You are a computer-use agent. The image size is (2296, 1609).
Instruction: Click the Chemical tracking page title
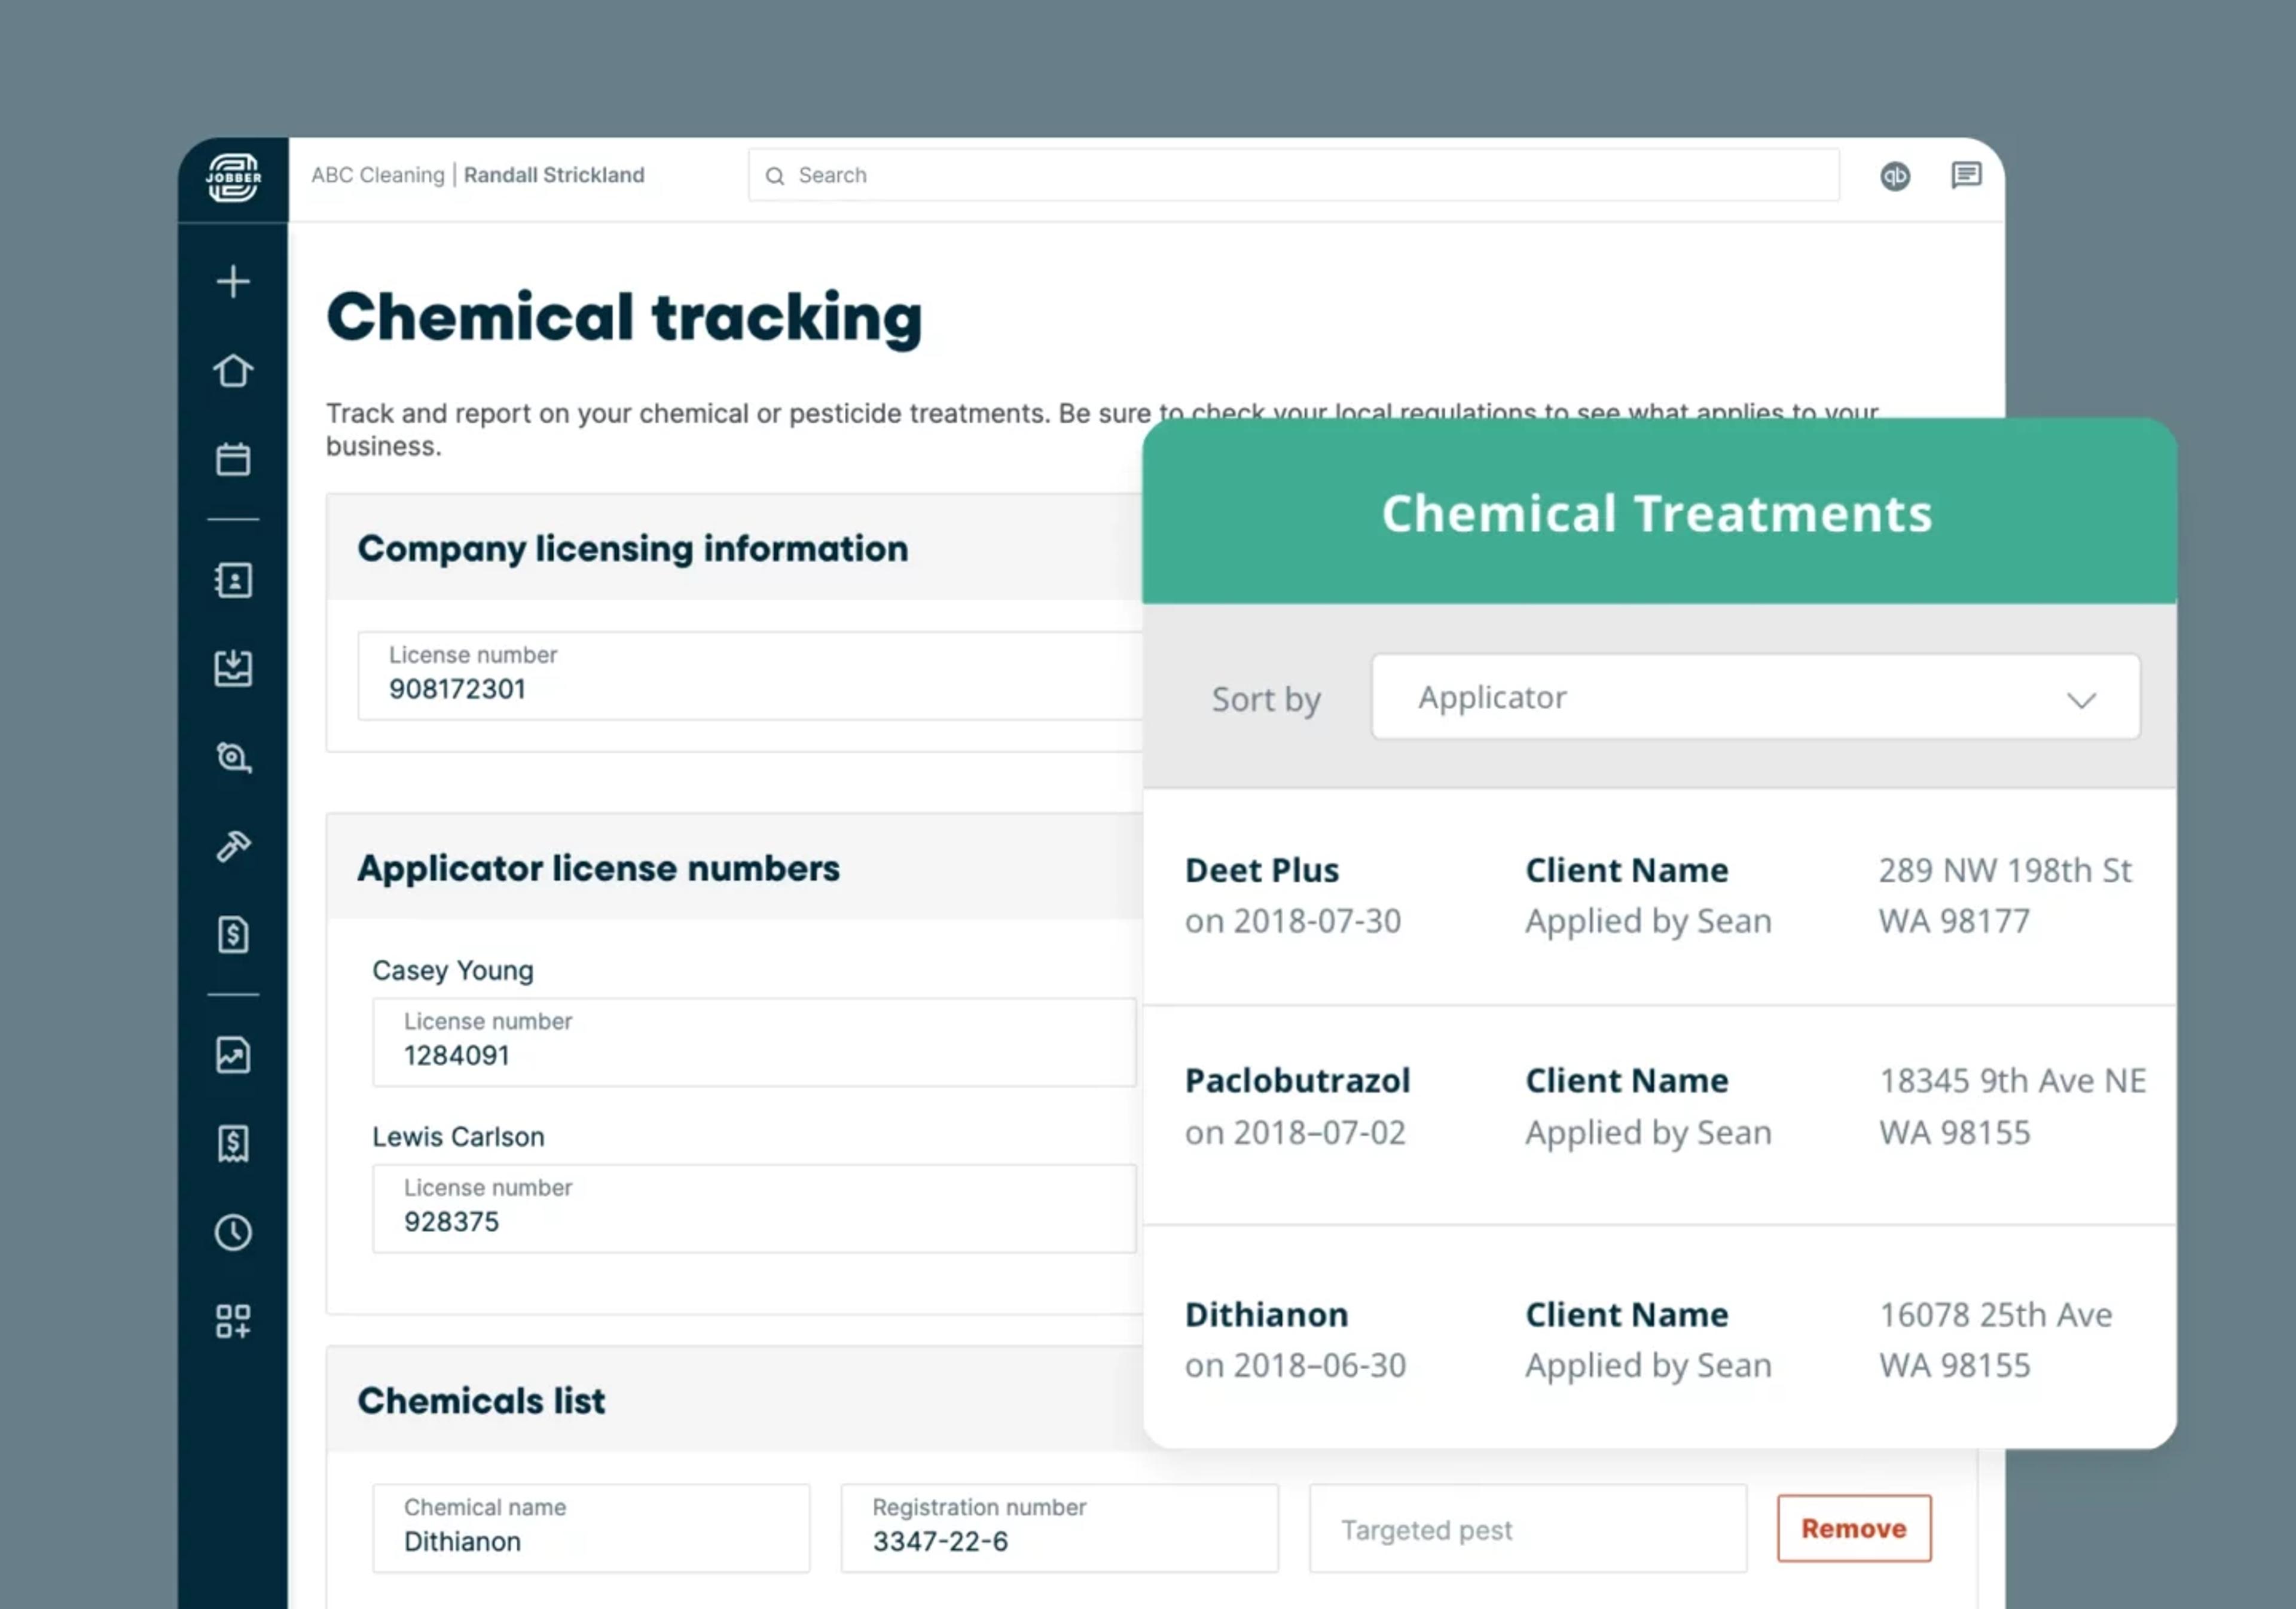pos(624,318)
